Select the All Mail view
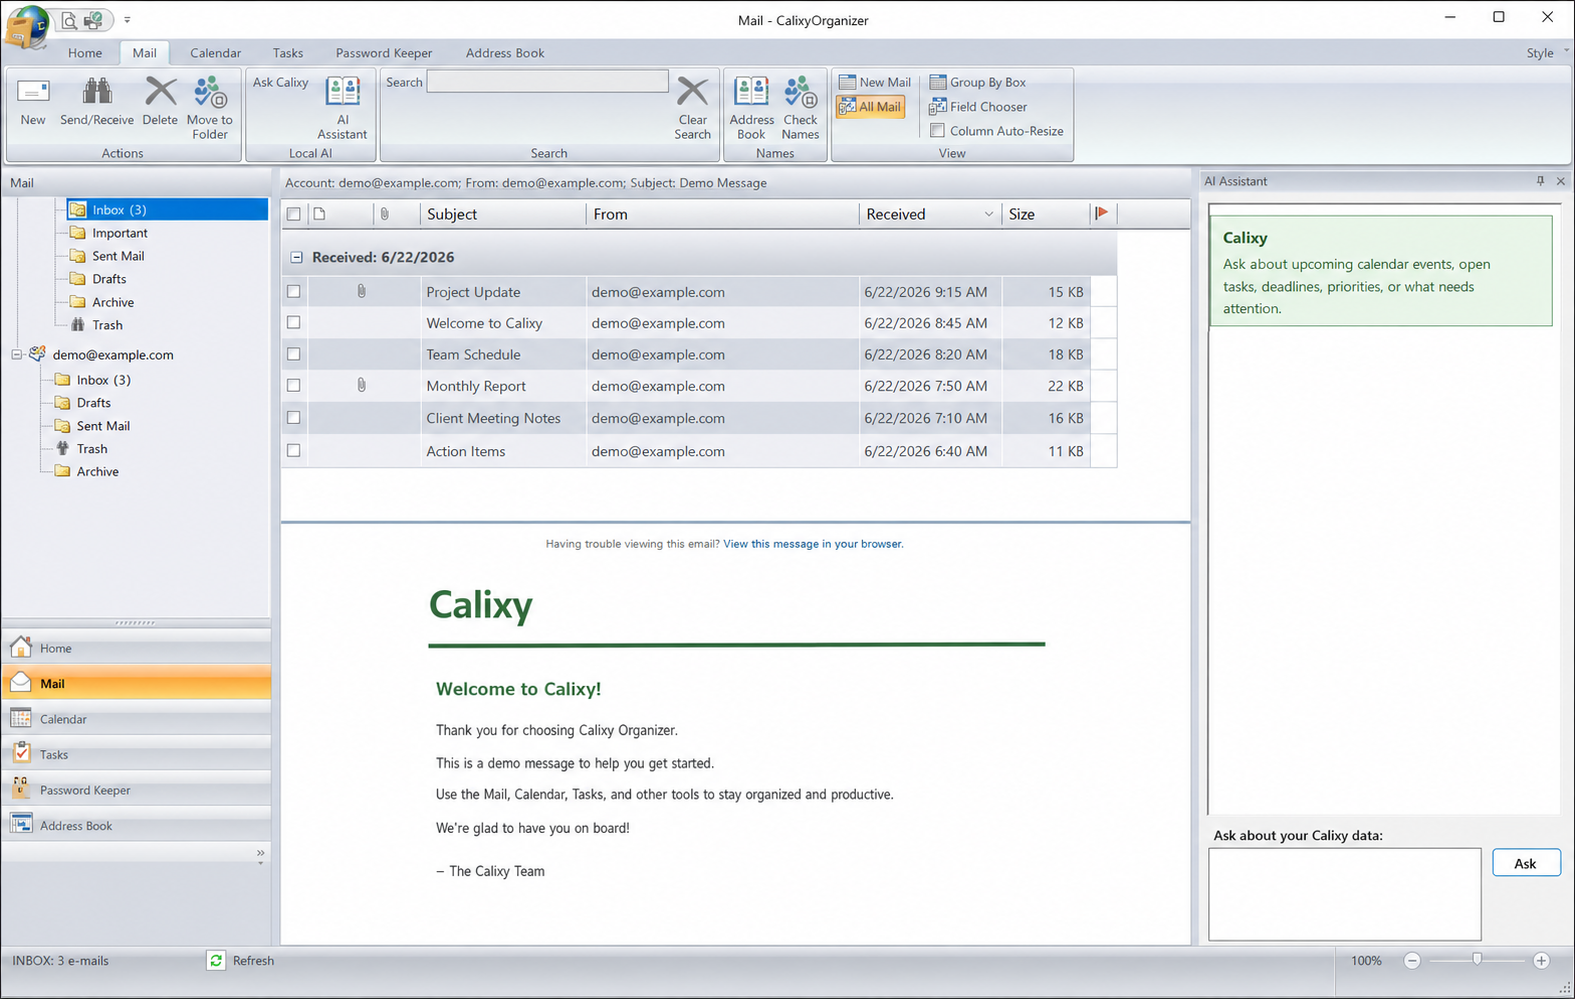Viewport: 1575px width, 999px height. tap(870, 106)
